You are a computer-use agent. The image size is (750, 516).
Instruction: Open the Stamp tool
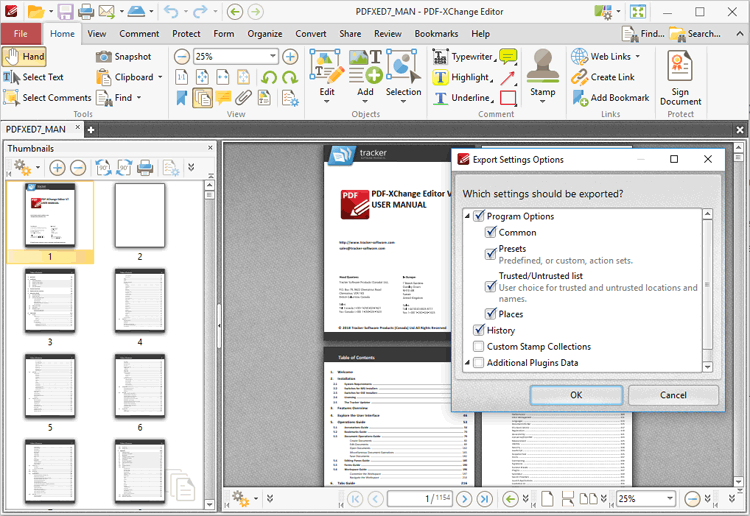point(542,76)
